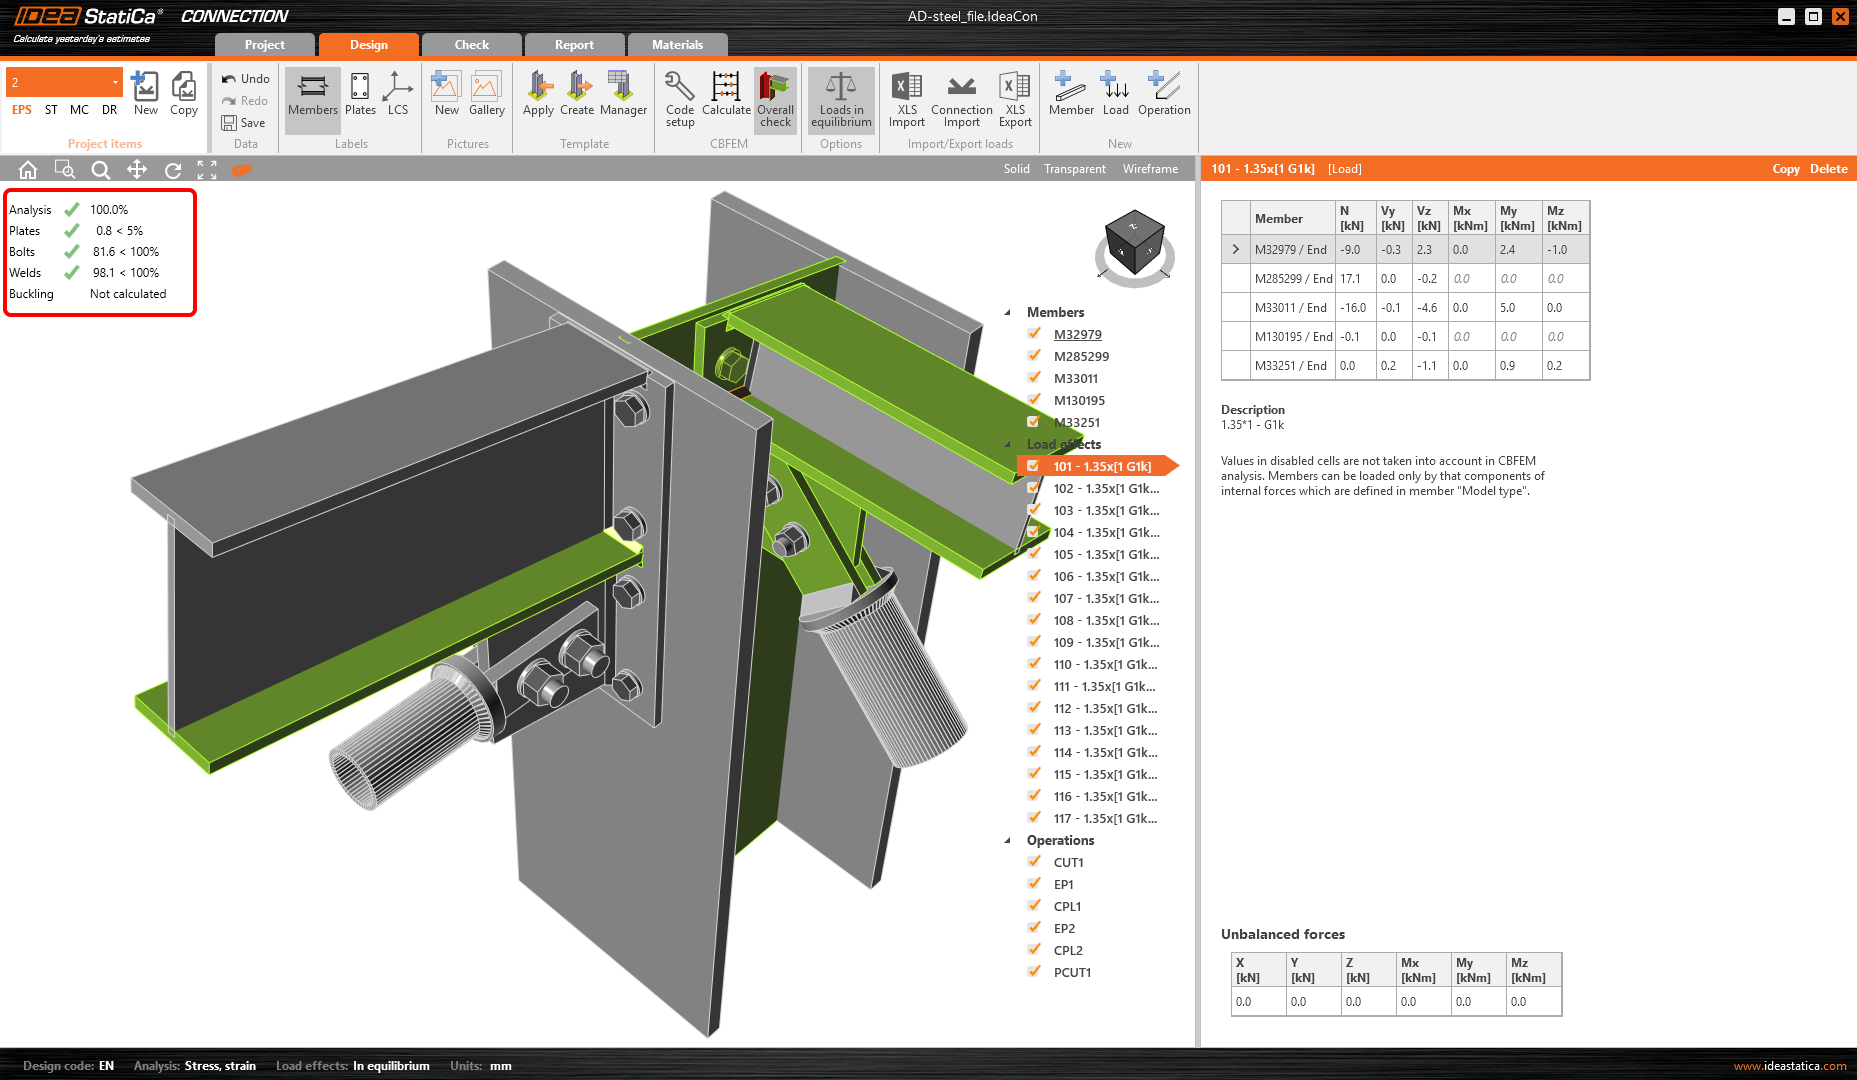
Task: Uncheck member M285299 in the tree
Action: (1033, 356)
